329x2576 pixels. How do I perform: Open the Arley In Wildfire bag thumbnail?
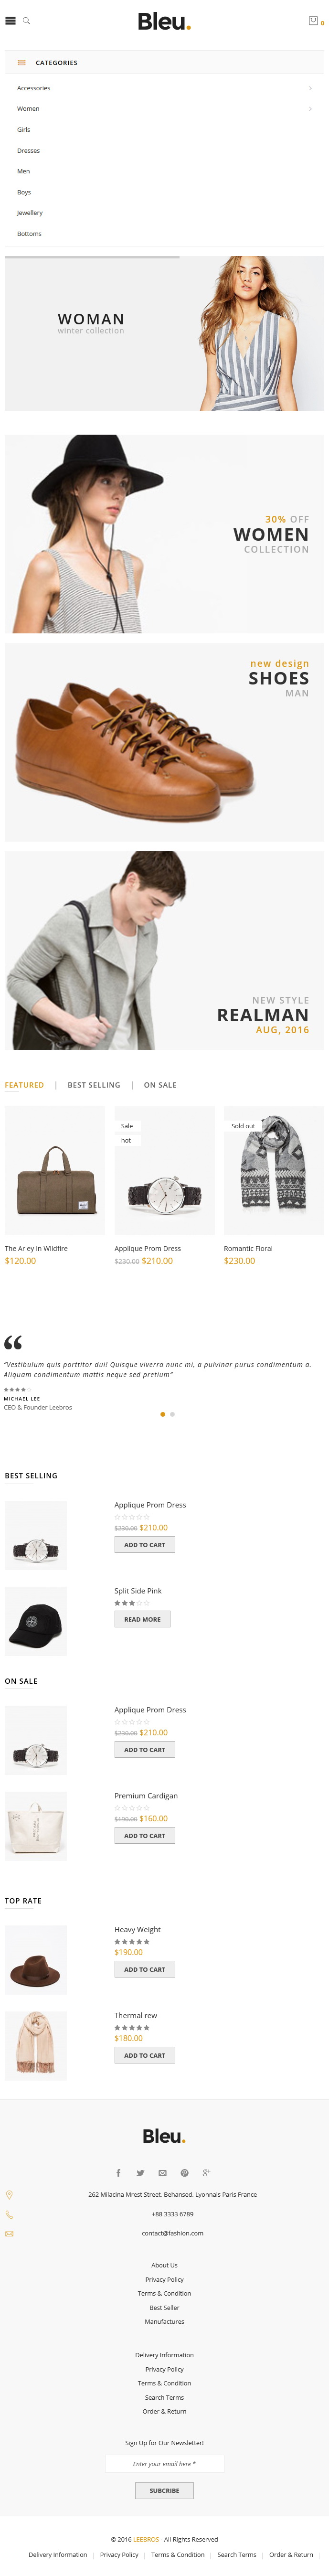(x=55, y=1170)
